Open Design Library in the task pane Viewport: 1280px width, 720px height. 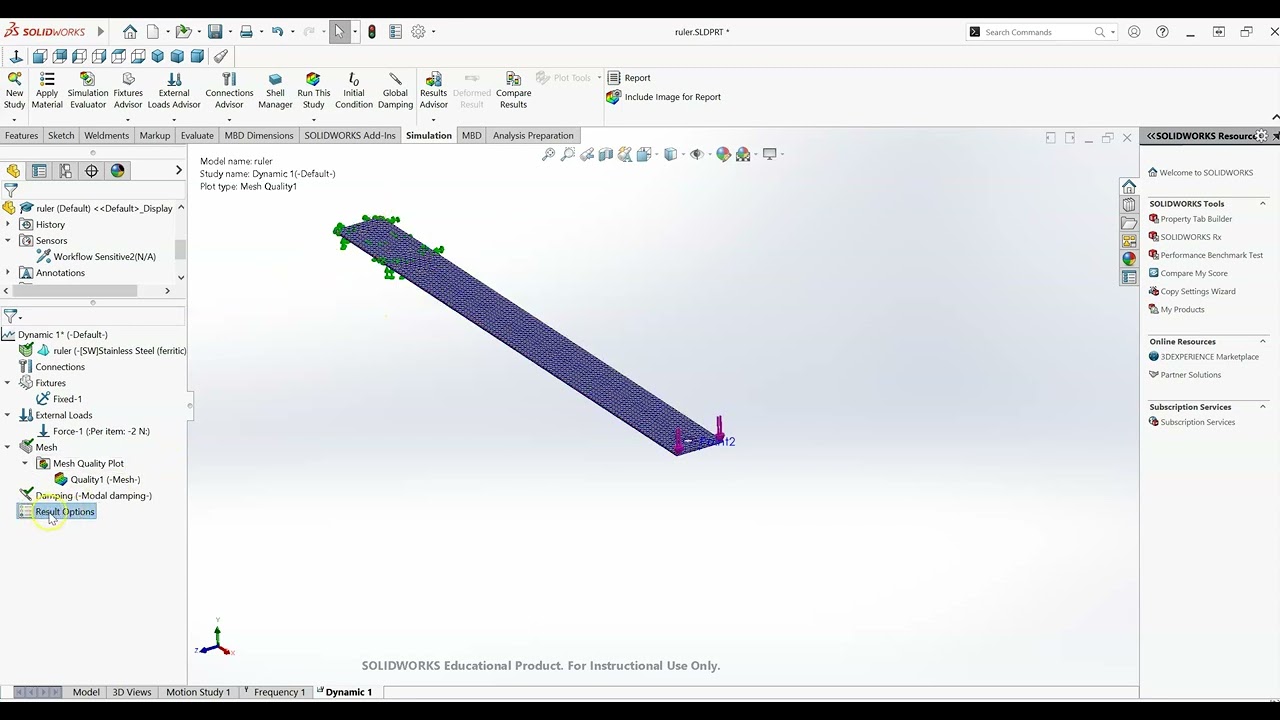(1129, 205)
